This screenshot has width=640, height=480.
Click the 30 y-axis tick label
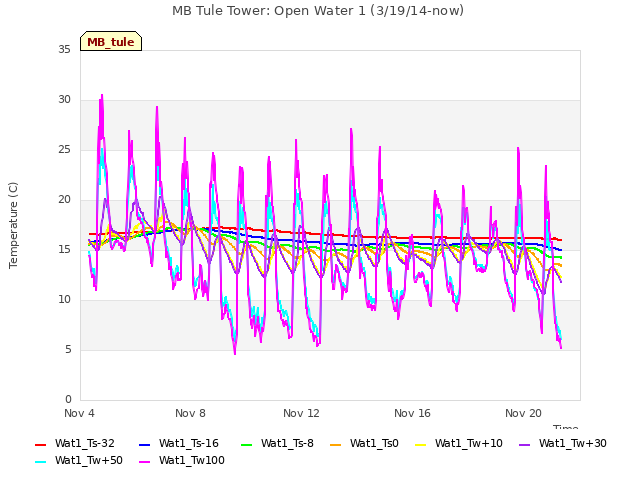pos(64,100)
